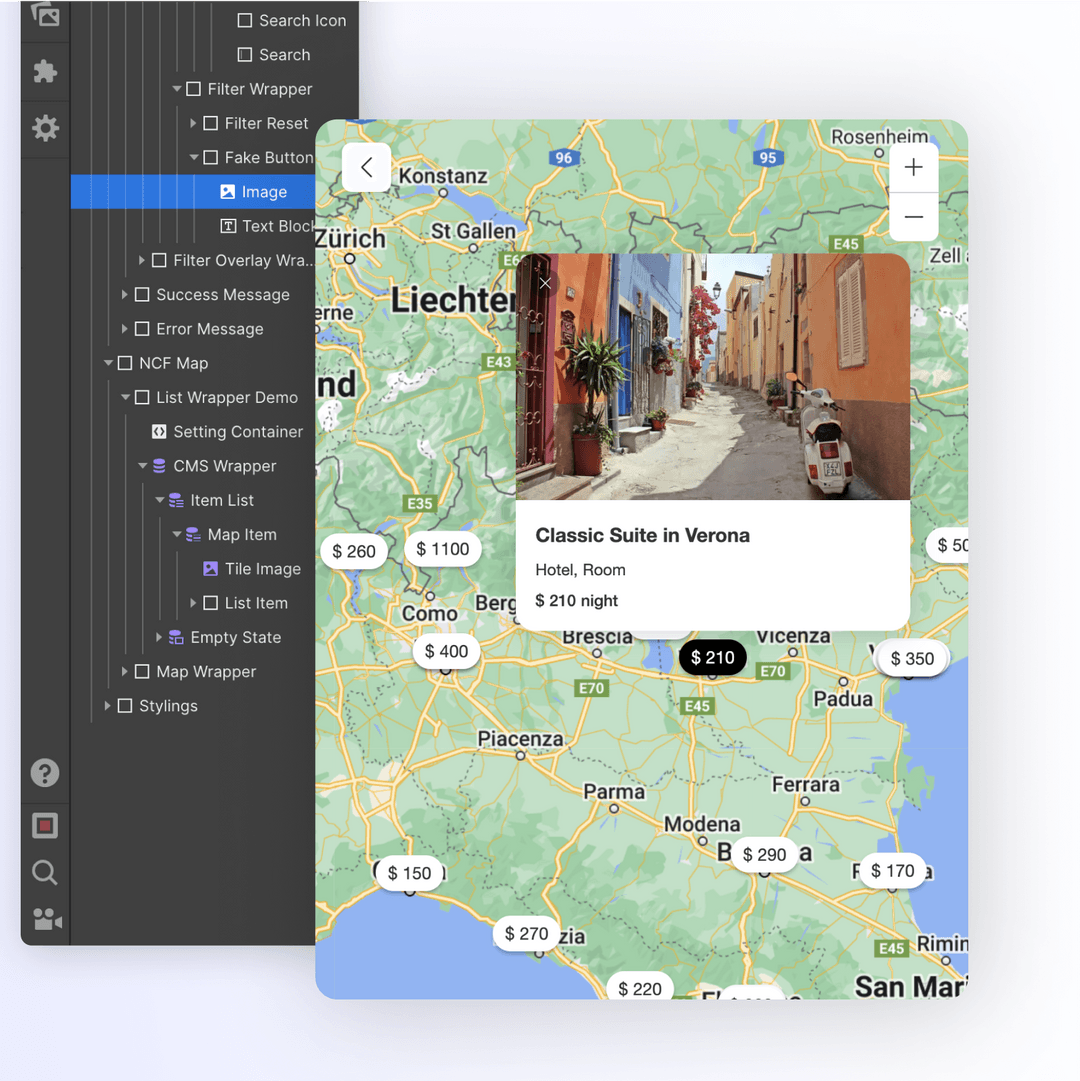This screenshot has height=1081, width=1080.
Task: Click the CMS Wrapper database icon
Action: [161, 466]
